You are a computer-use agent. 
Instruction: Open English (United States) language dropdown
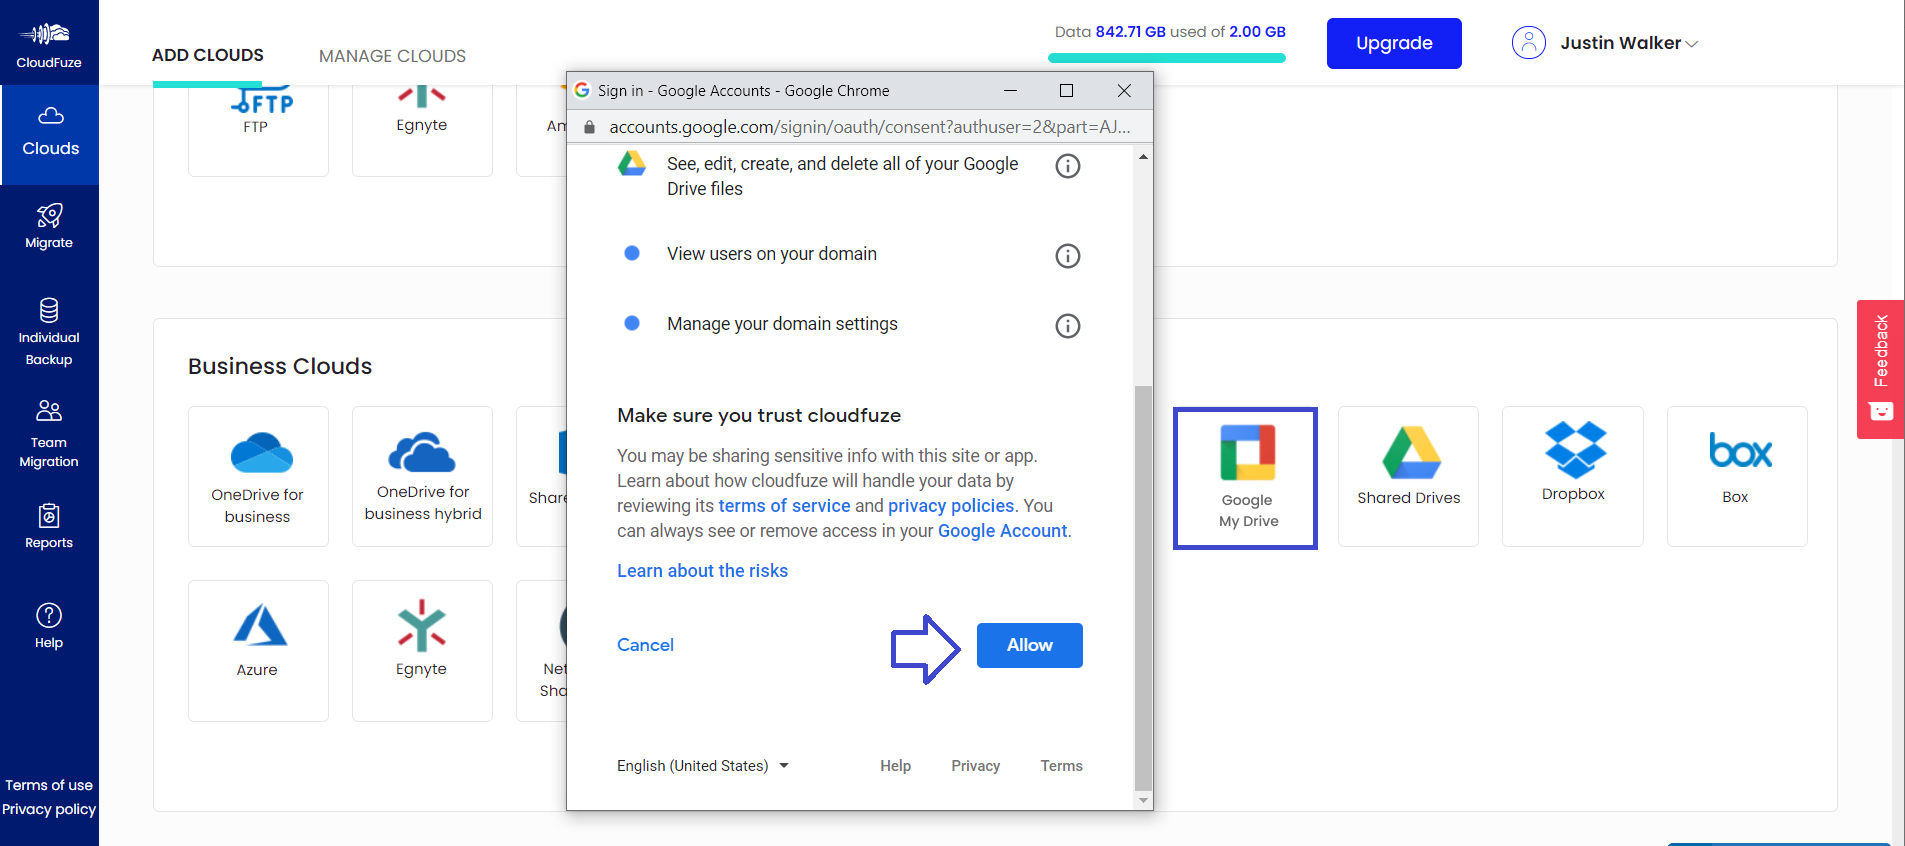tap(703, 766)
